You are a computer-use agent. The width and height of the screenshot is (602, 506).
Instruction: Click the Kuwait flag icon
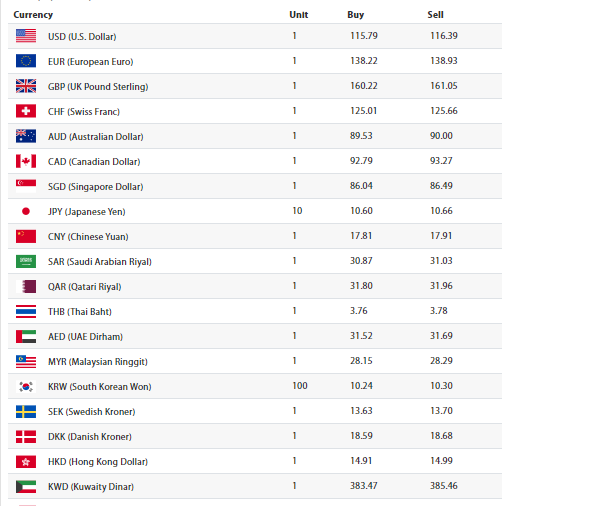26,486
